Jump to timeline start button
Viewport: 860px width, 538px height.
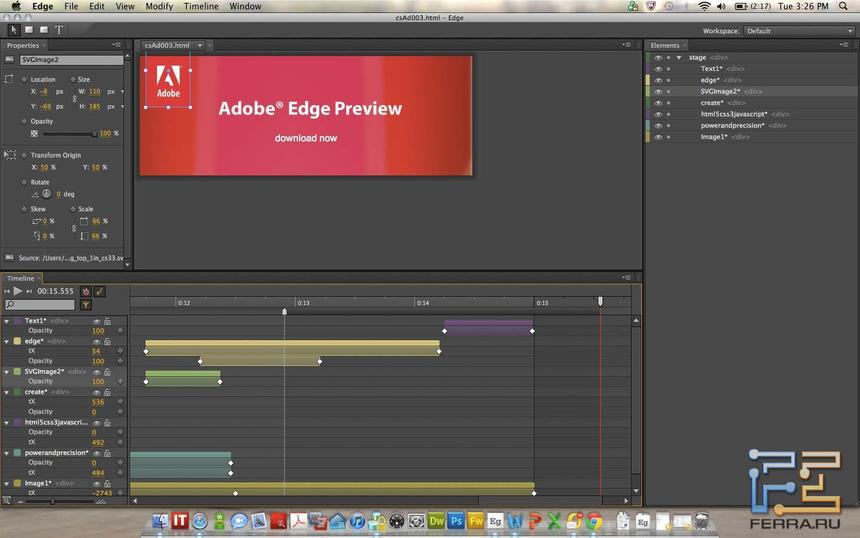pos(7,291)
